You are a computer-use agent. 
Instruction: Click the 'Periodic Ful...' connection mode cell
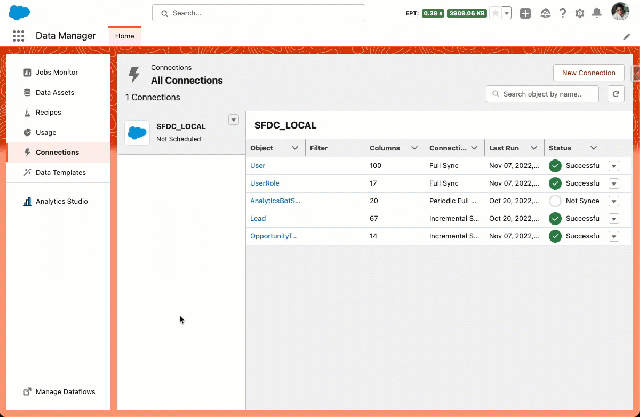(x=453, y=201)
